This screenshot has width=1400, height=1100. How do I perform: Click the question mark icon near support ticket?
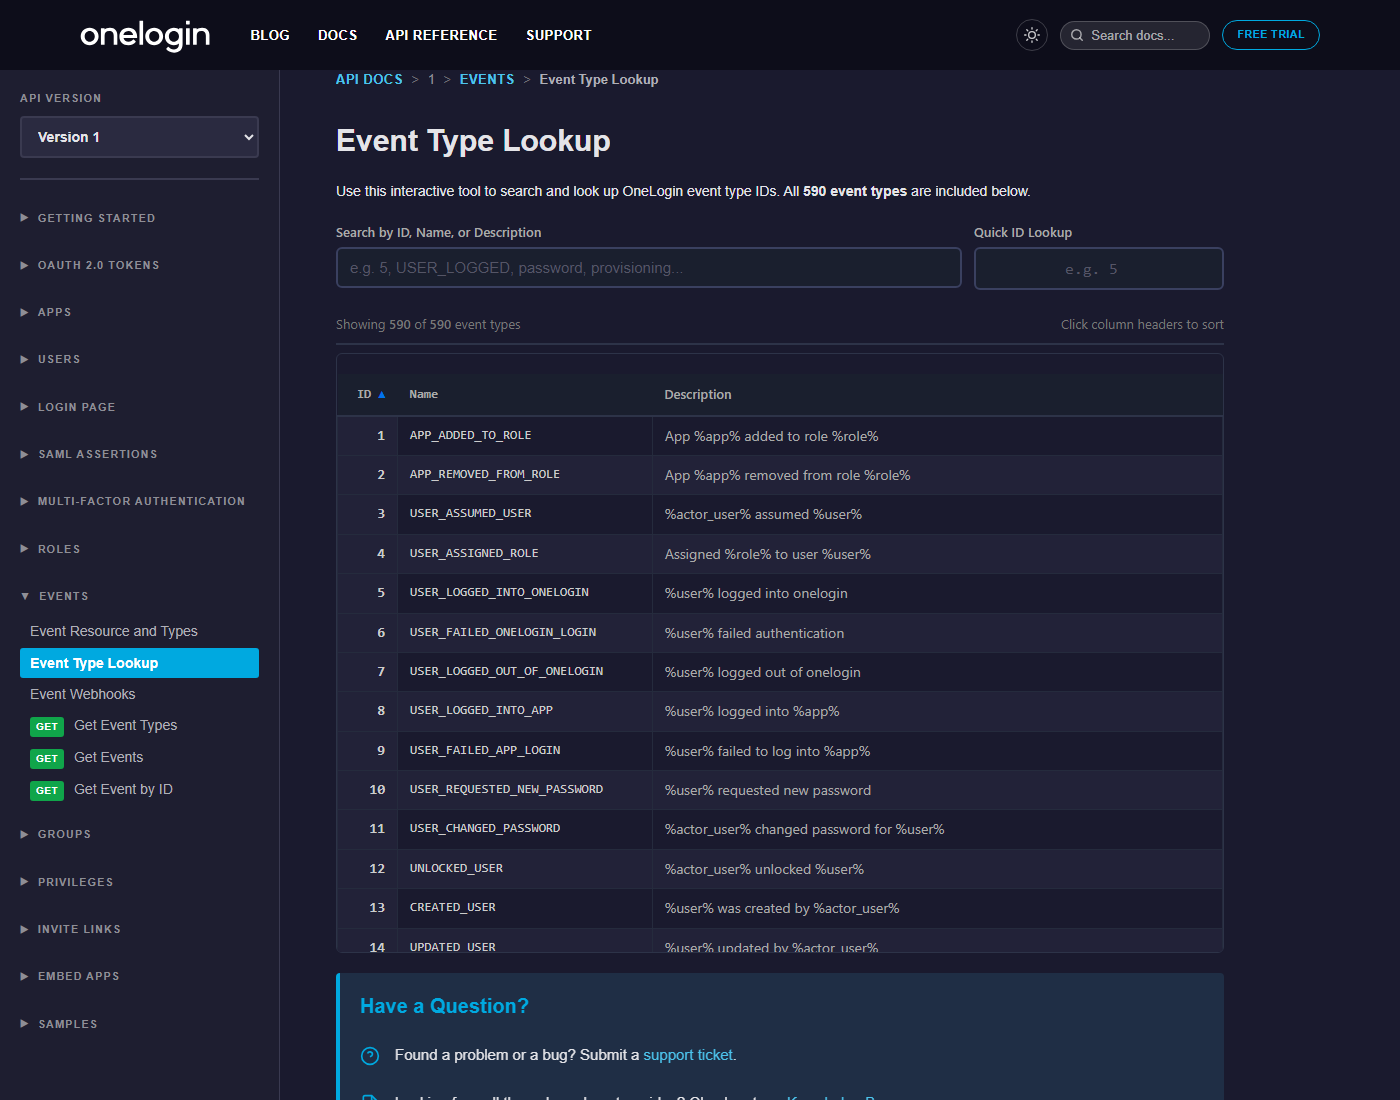[370, 1056]
